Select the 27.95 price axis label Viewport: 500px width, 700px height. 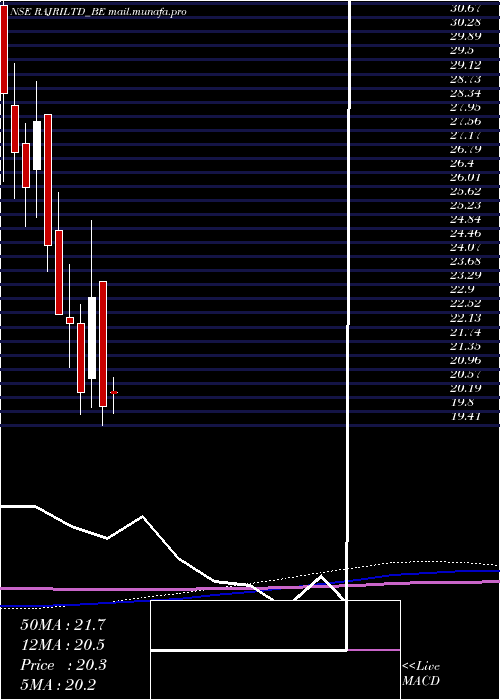point(465,107)
